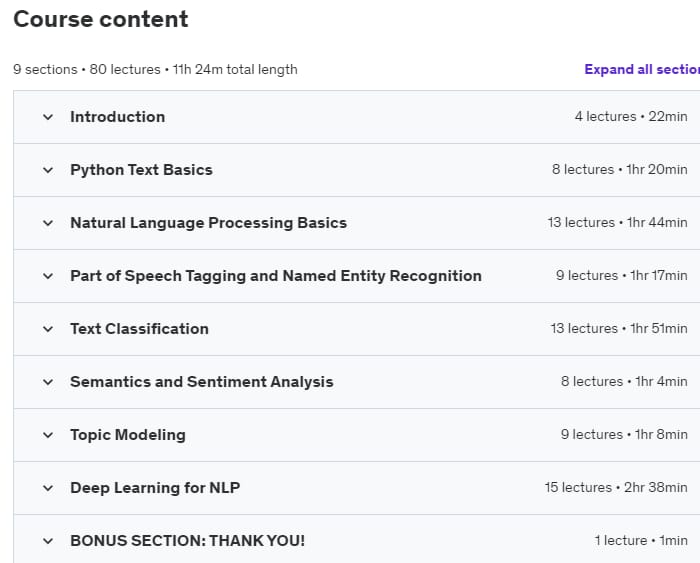Expand the Text Classification chevron

coord(48,329)
